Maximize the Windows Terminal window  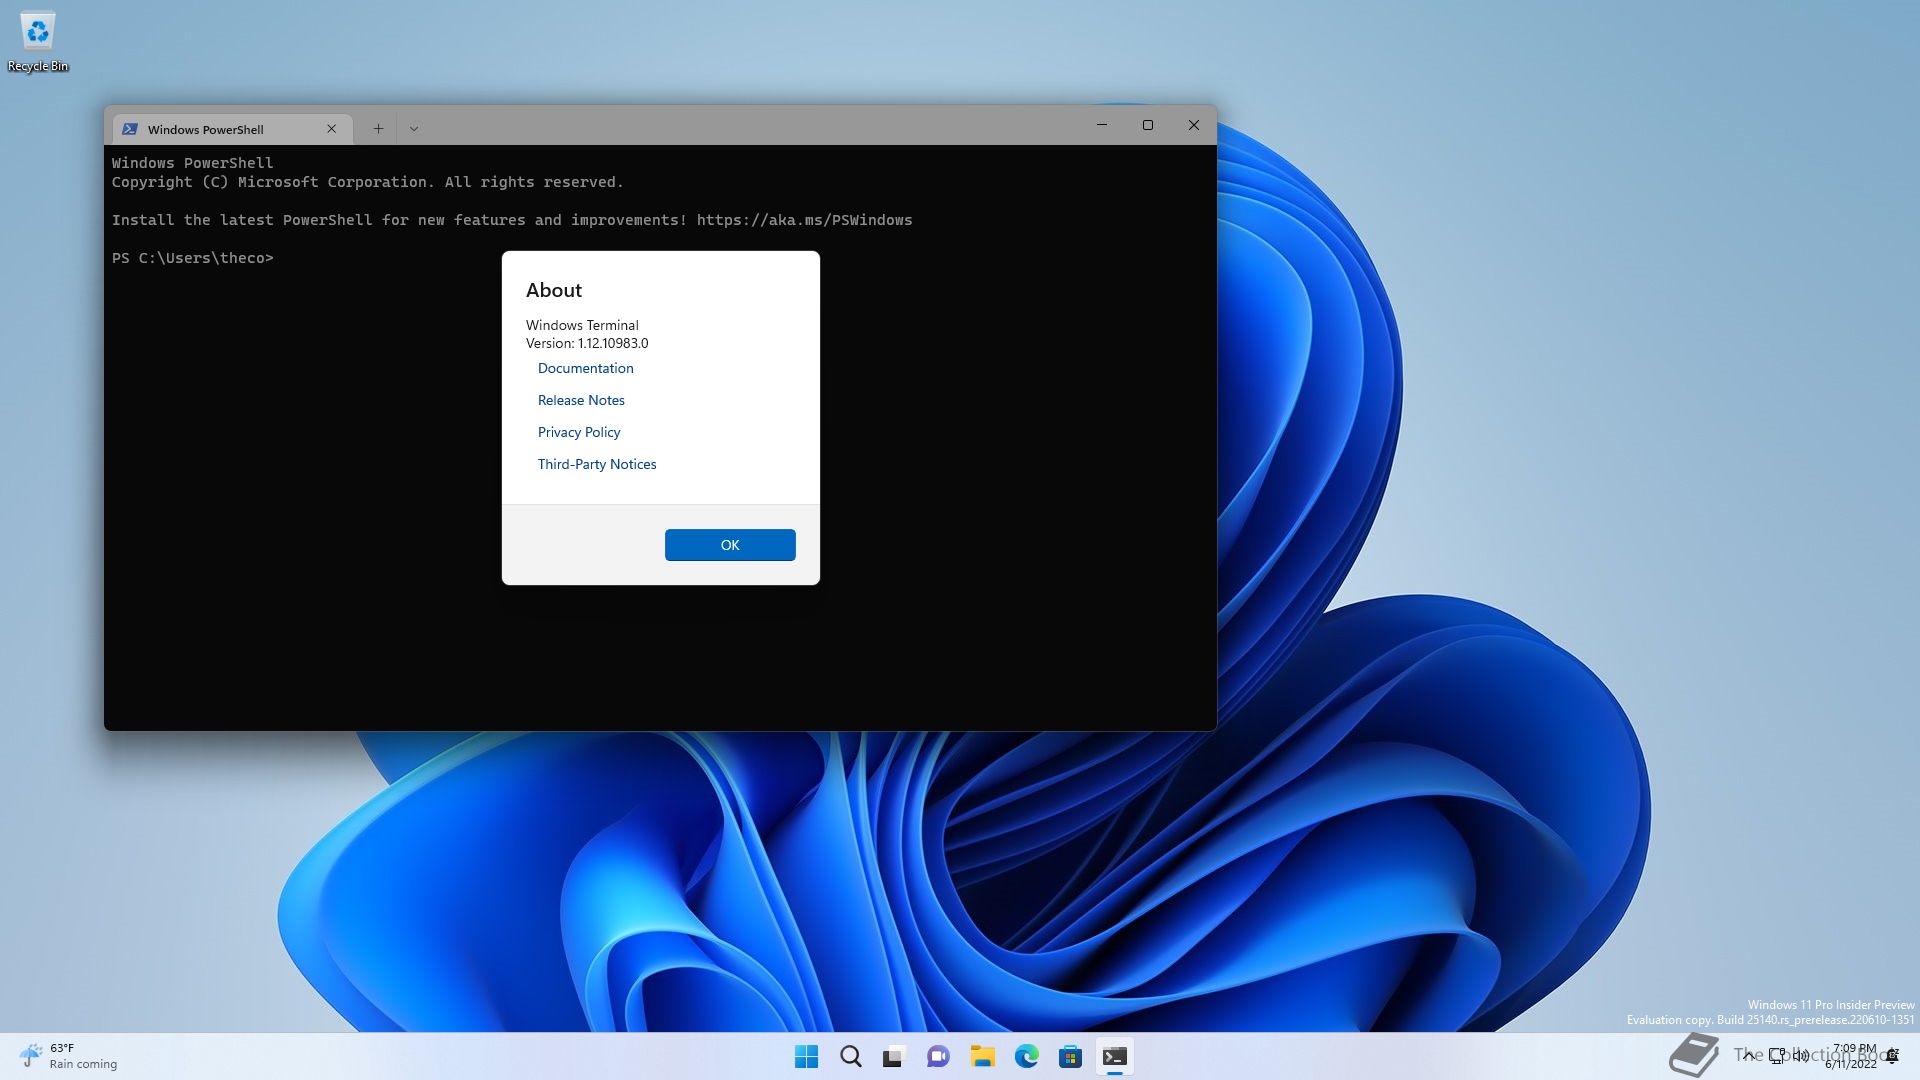(x=1148, y=125)
